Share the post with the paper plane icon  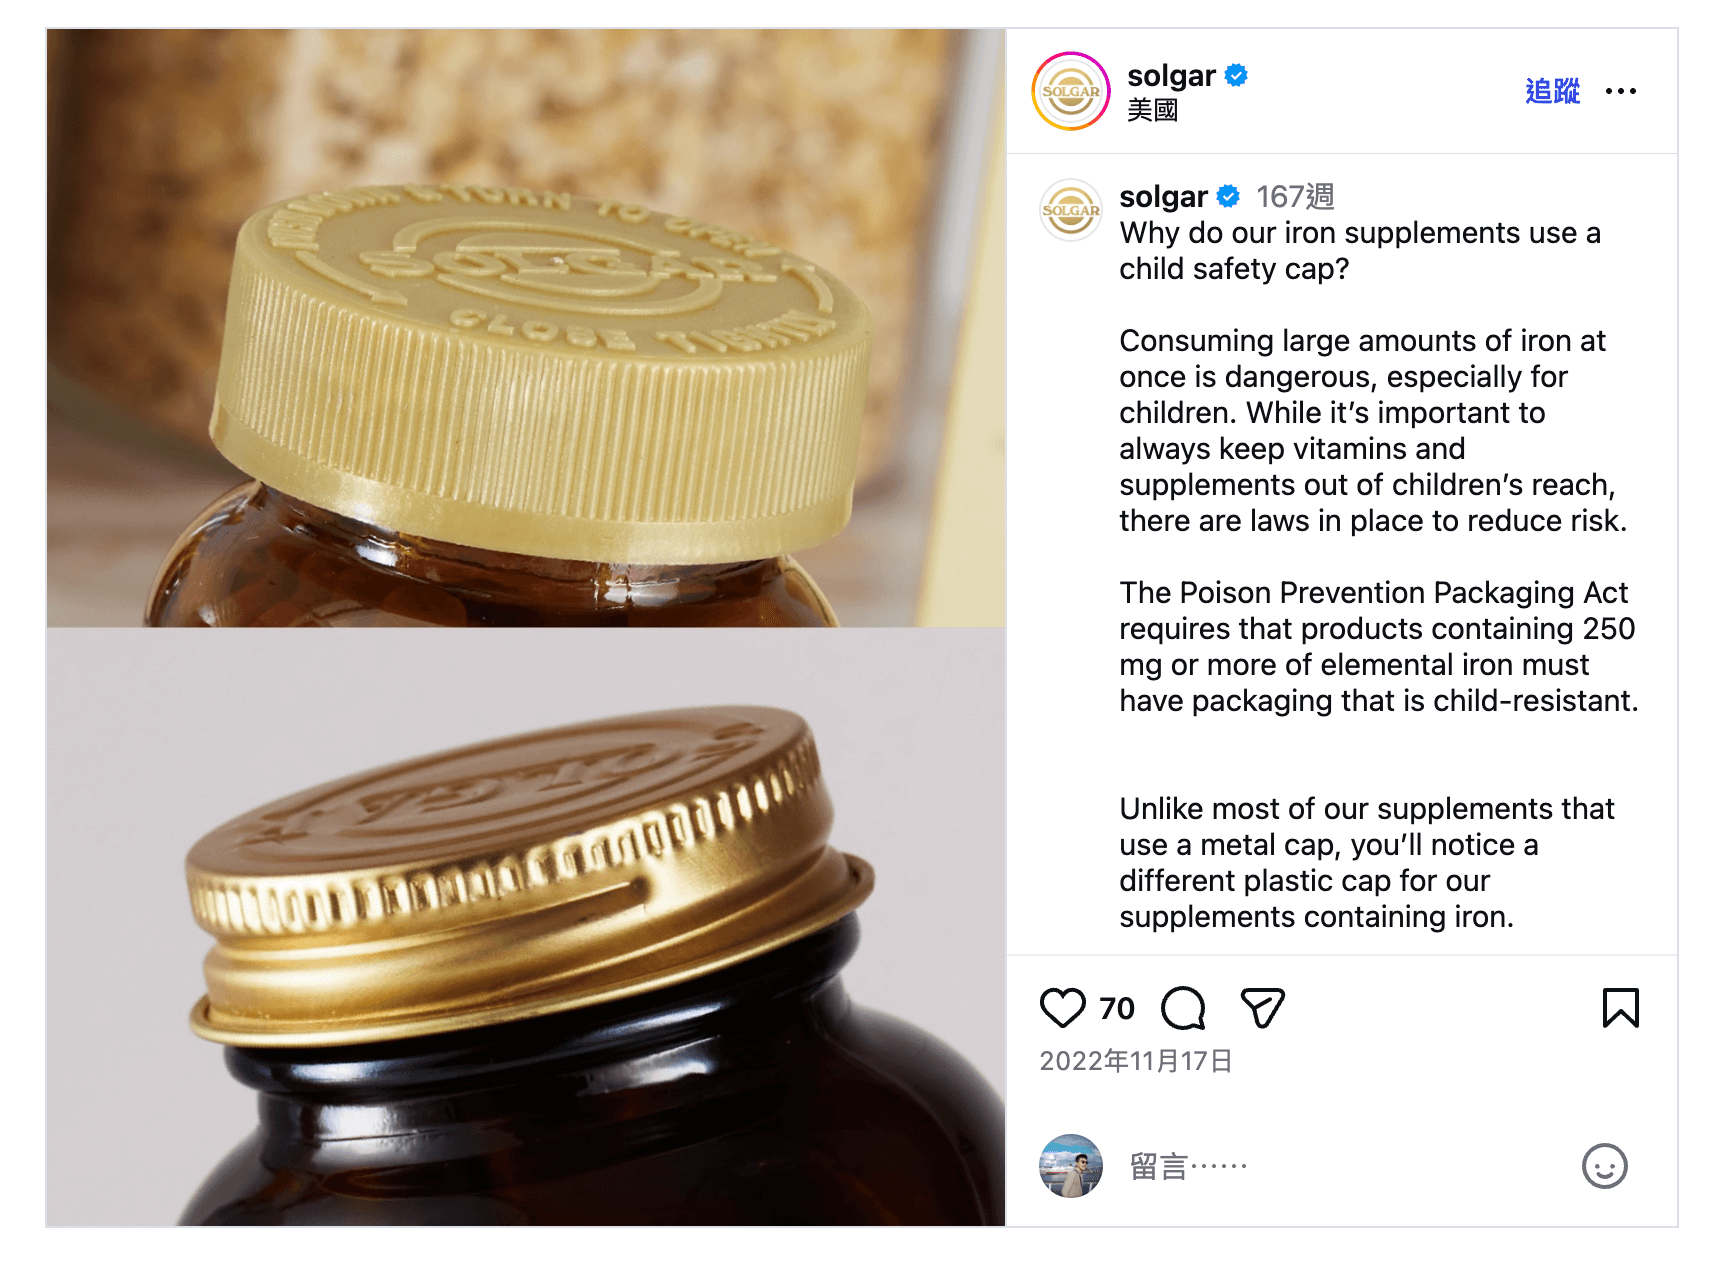(1262, 1008)
